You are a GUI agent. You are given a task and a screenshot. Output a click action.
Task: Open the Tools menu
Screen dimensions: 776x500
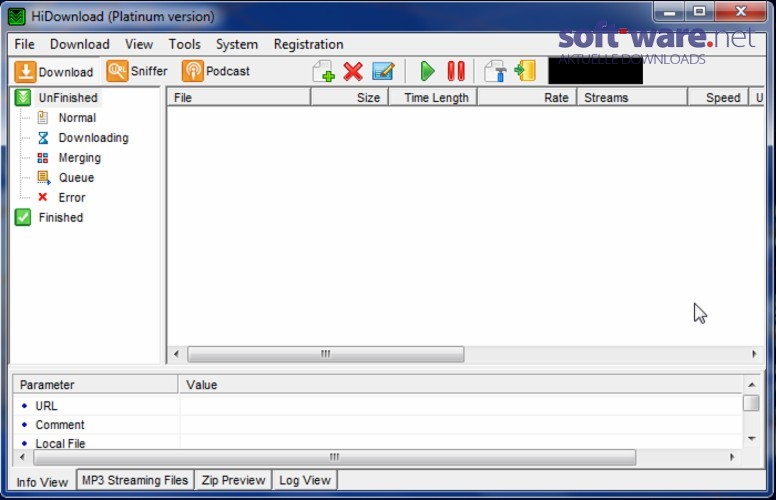pyautogui.click(x=185, y=45)
